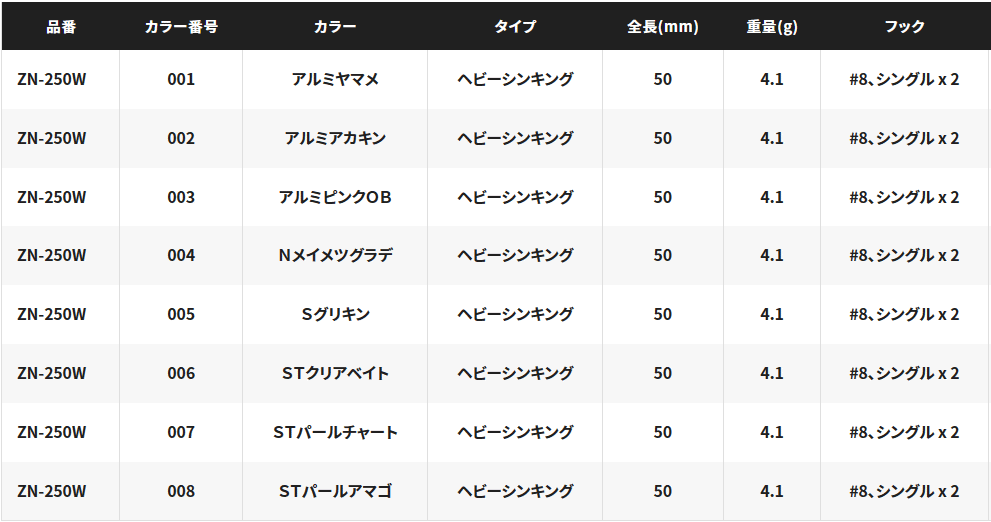991x522 pixels.
Task: Click the 重量(g) column header
Action: point(771,27)
